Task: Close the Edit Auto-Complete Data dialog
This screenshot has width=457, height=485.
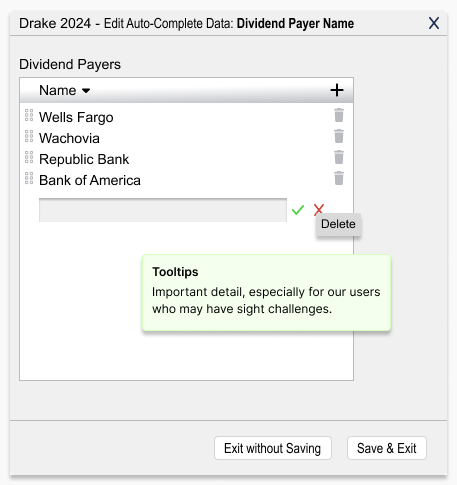Action: (434, 23)
